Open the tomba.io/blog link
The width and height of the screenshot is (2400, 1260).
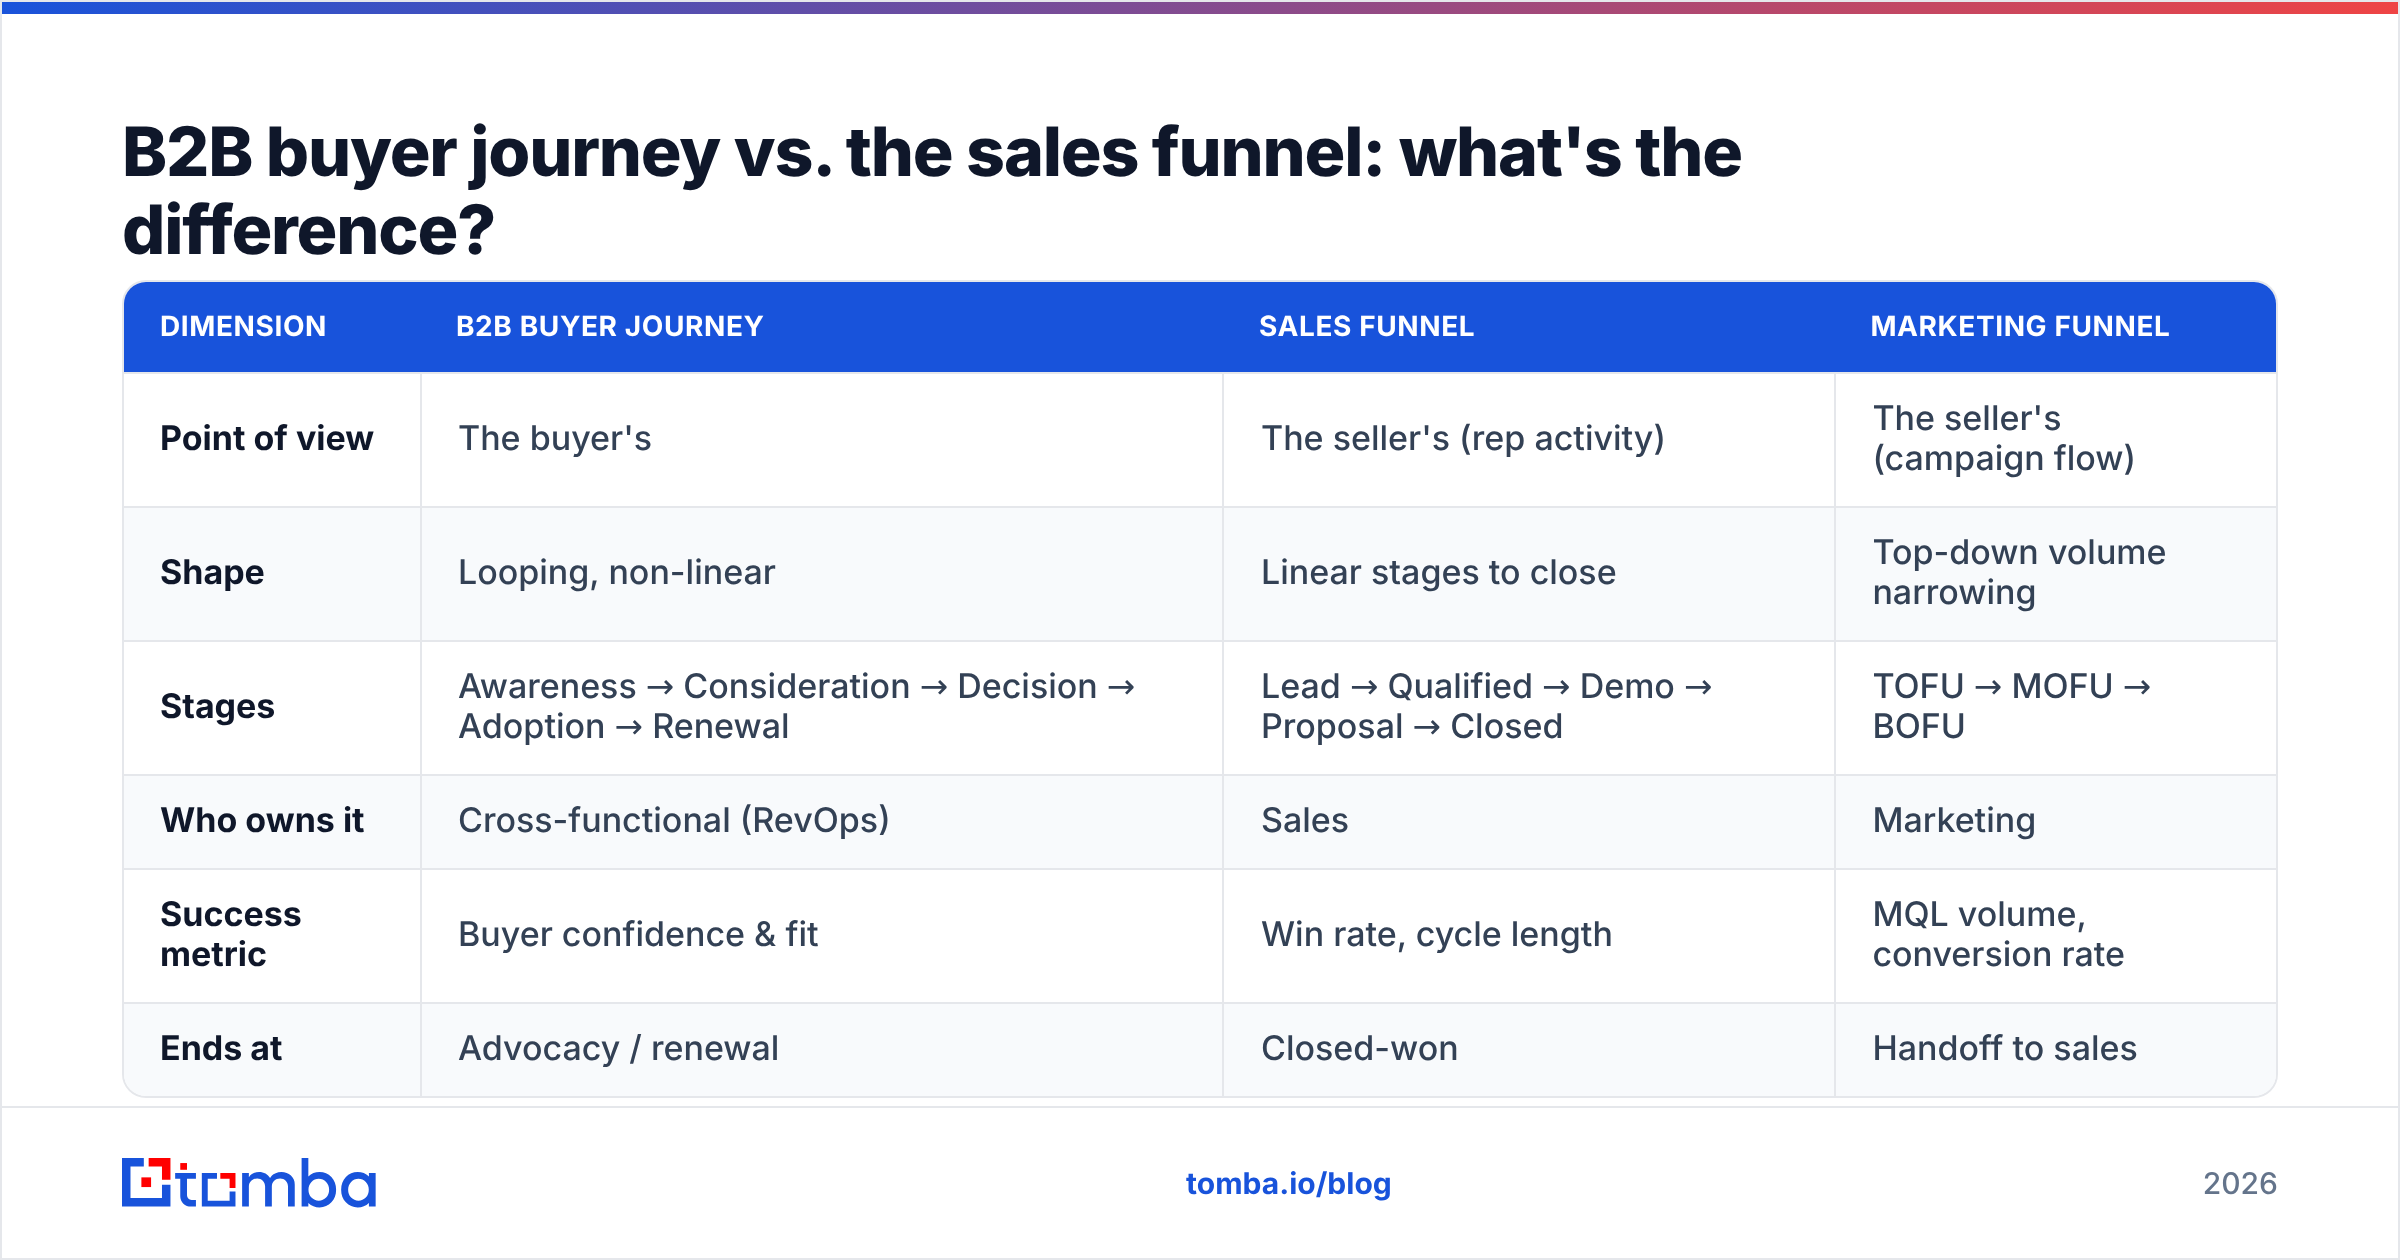coord(1288,1184)
